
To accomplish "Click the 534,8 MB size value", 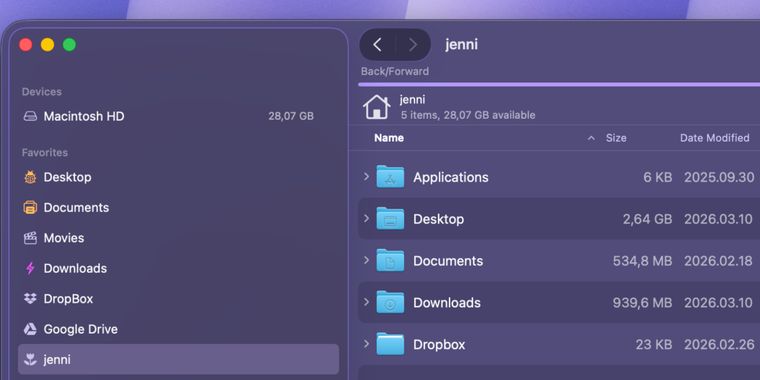I will pos(642,261).
